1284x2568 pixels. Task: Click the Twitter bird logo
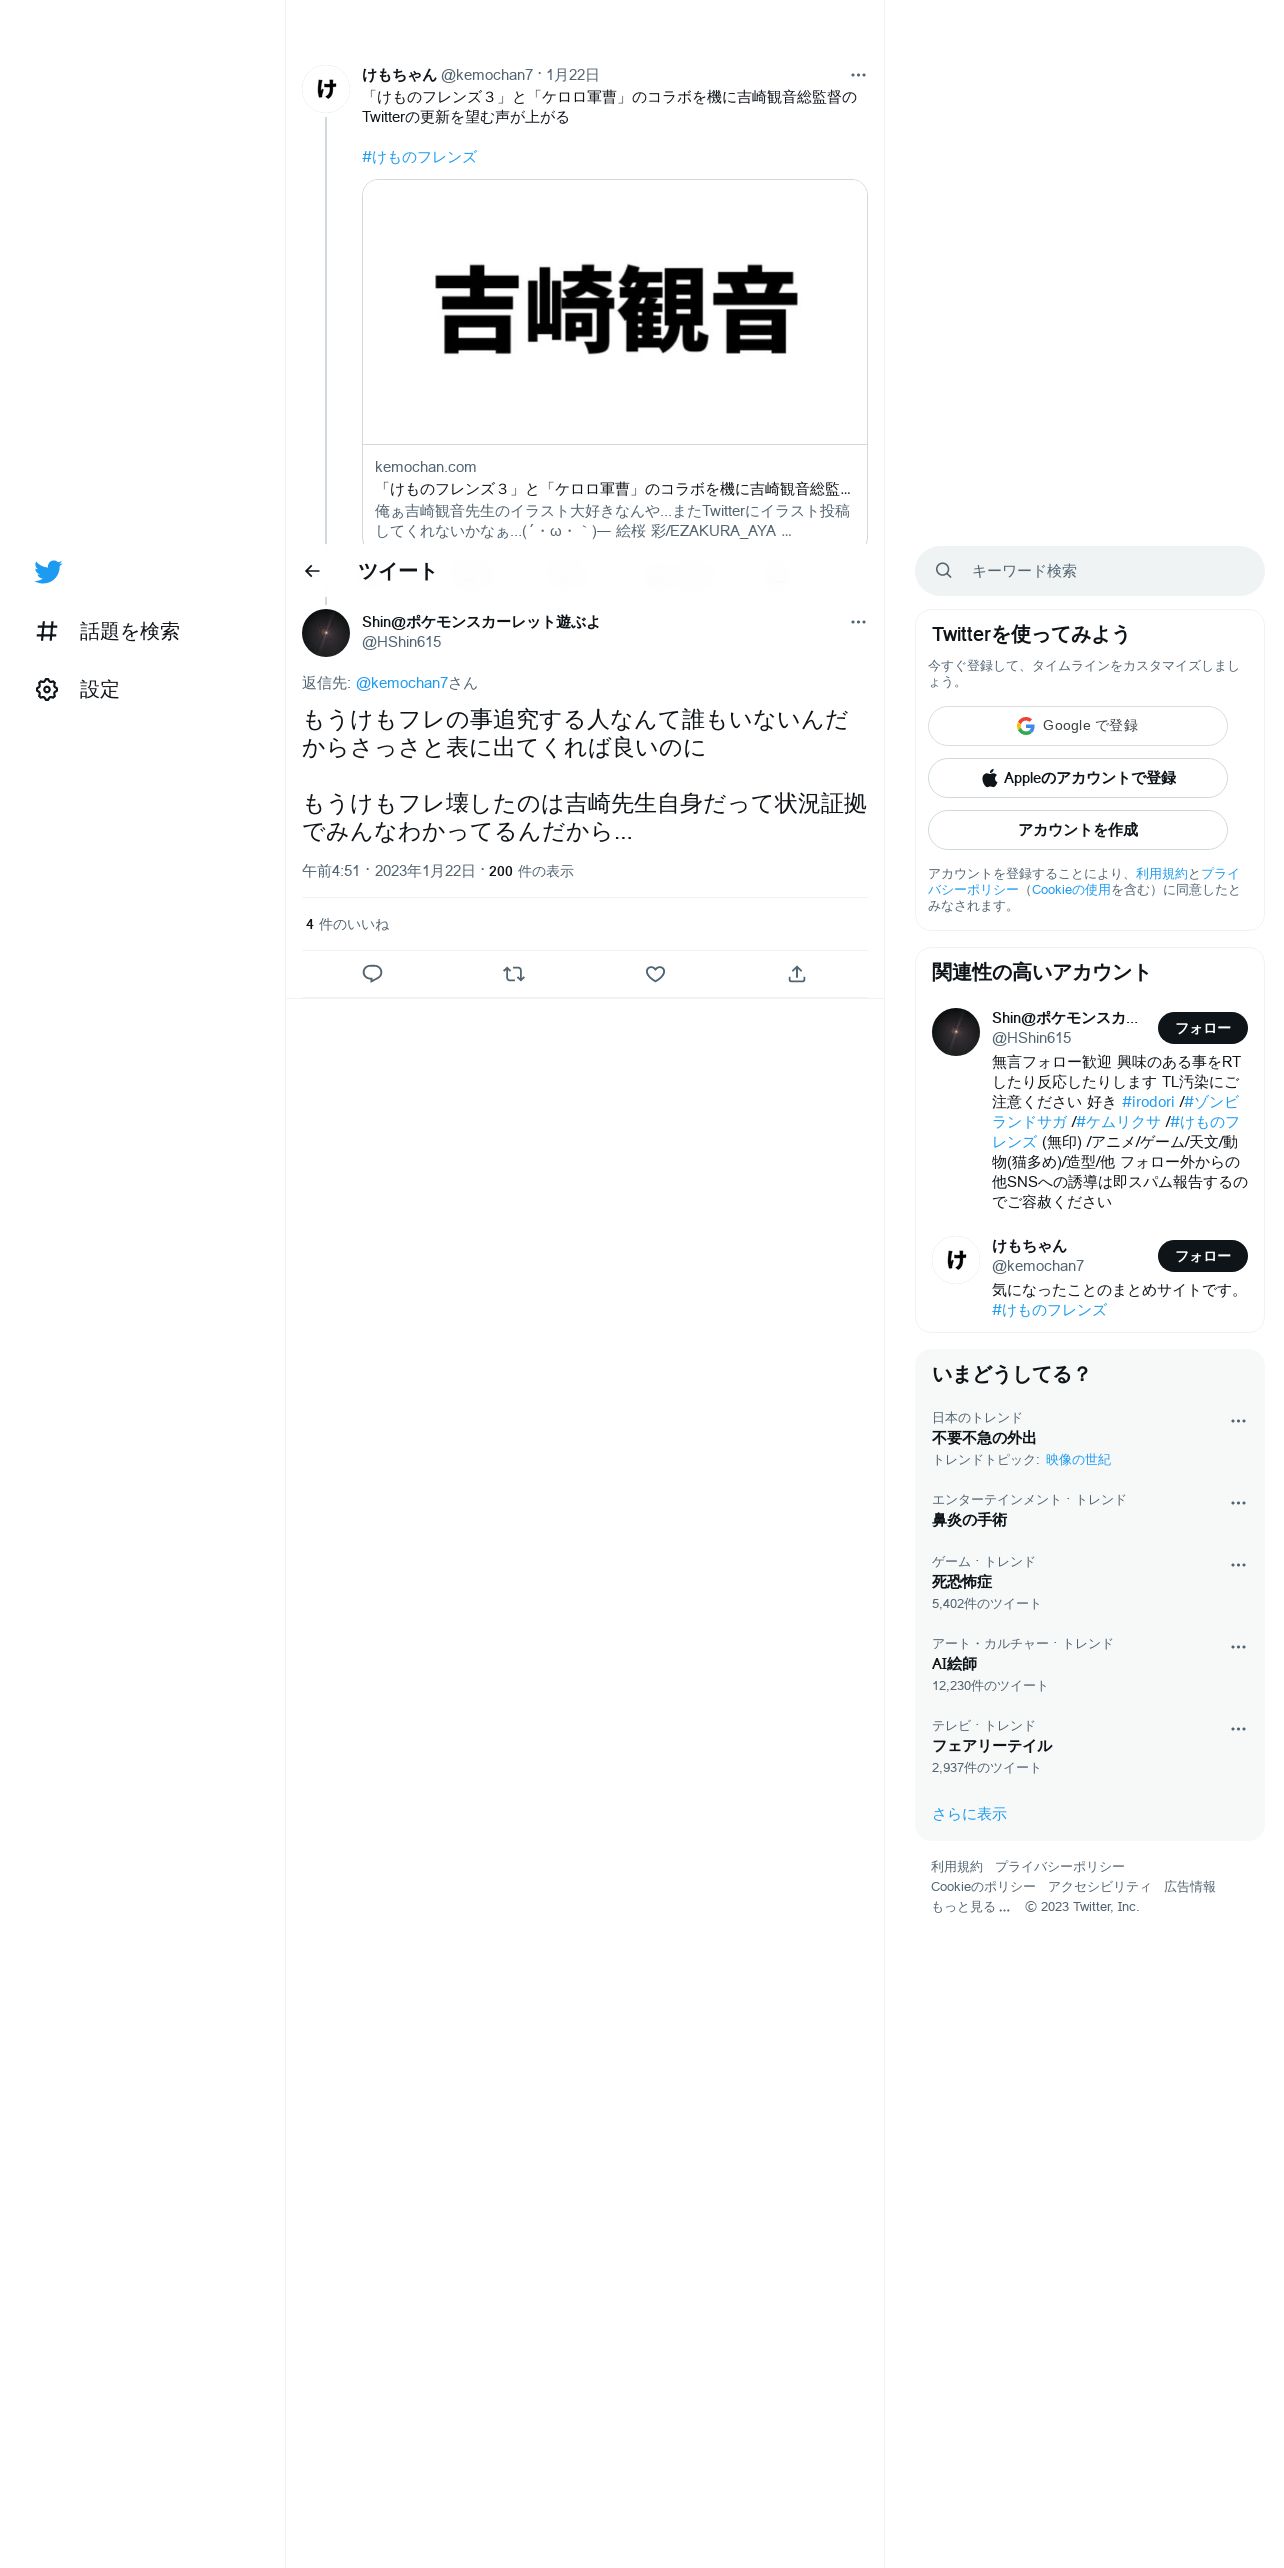tap(48, 572)
